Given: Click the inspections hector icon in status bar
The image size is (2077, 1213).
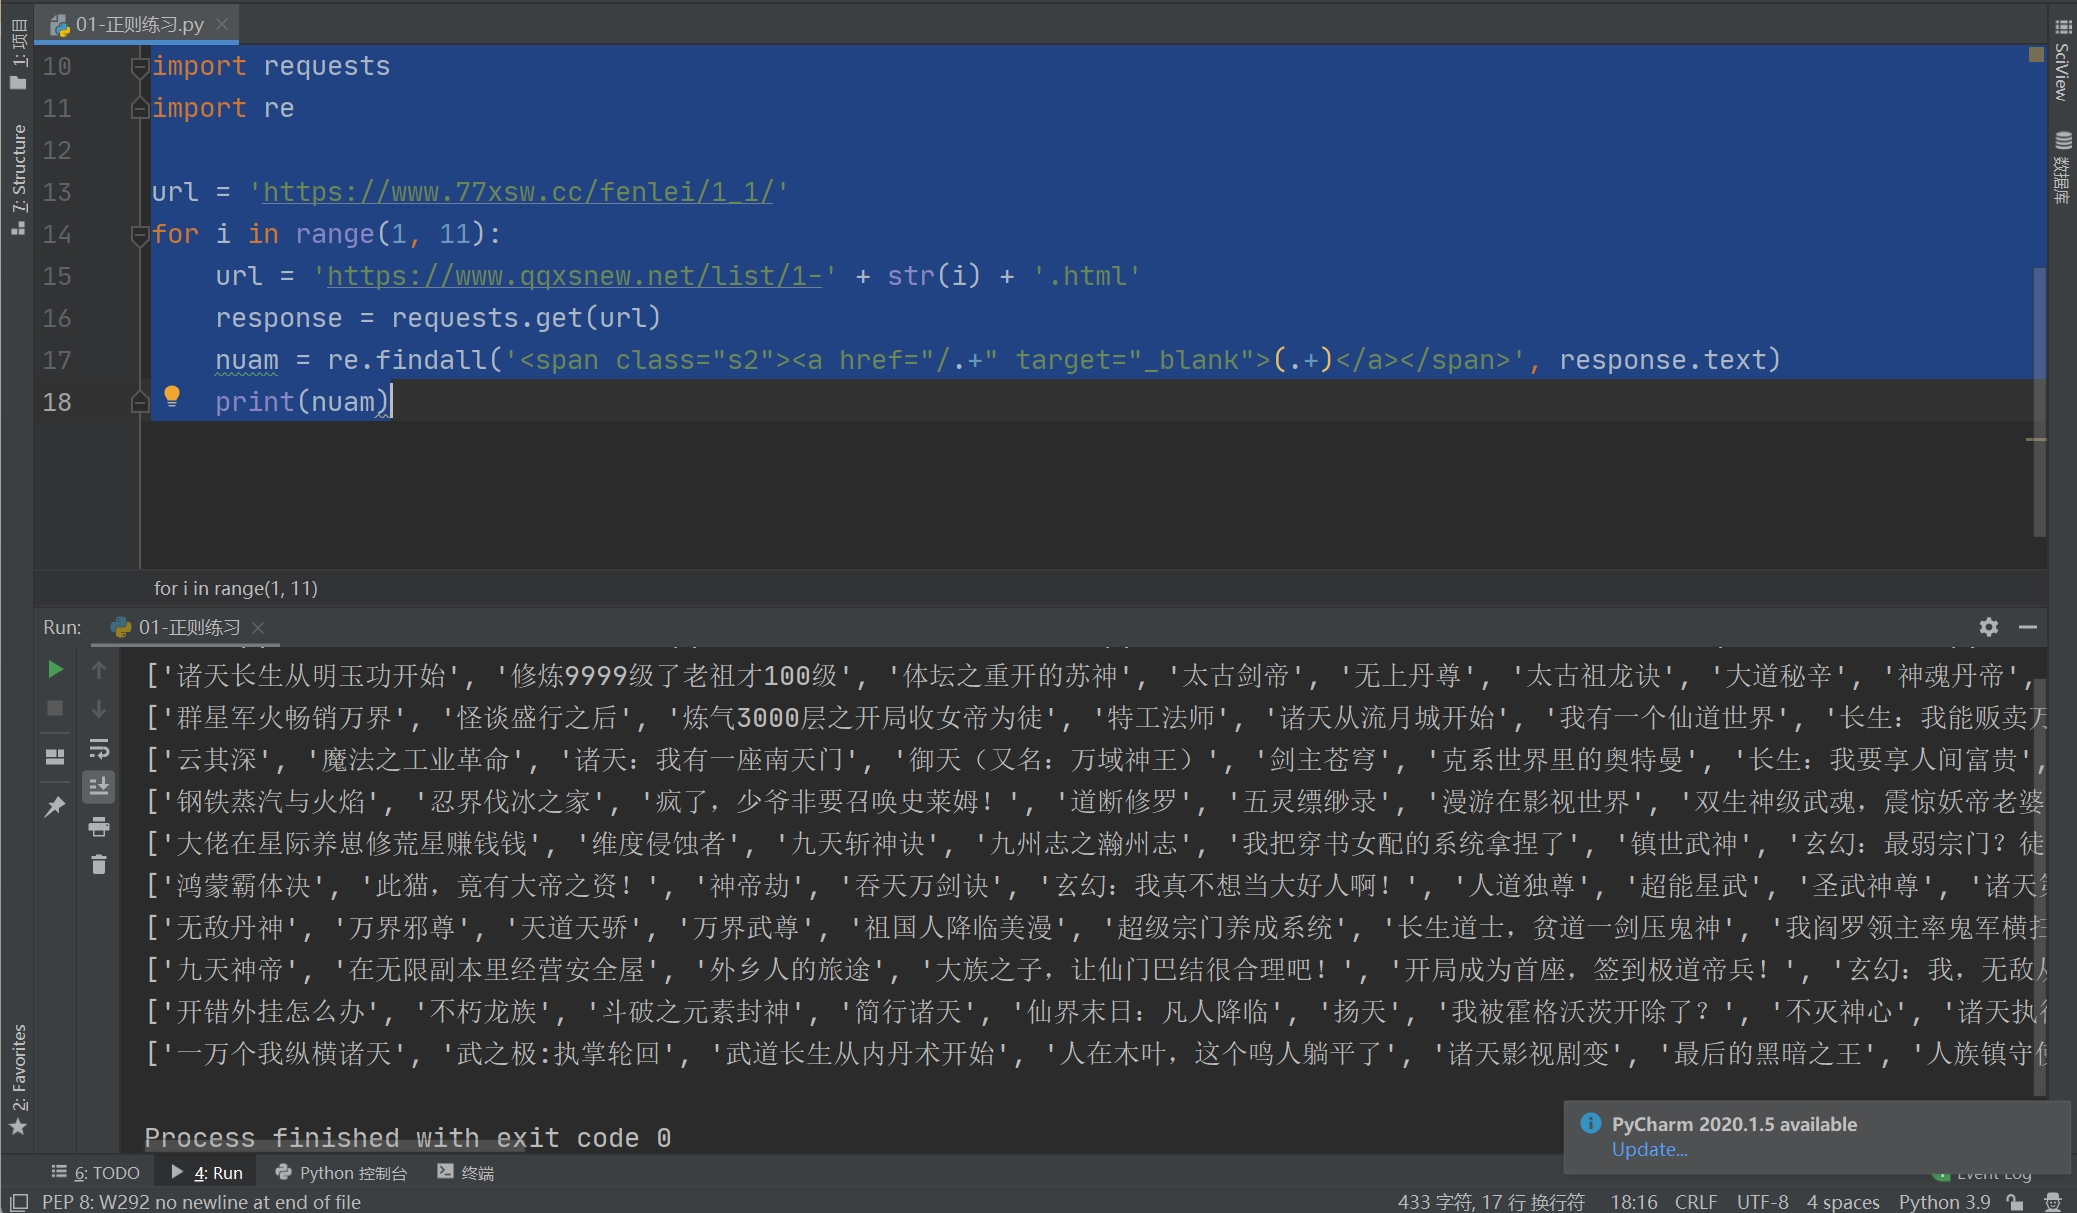Looking at the screenshot, I should [x=2053, y=1202].
